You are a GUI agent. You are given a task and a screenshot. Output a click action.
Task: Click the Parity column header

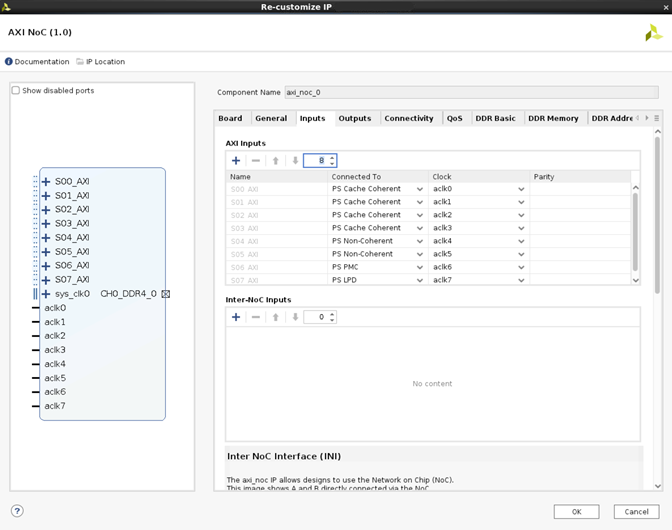click(580, 177)
